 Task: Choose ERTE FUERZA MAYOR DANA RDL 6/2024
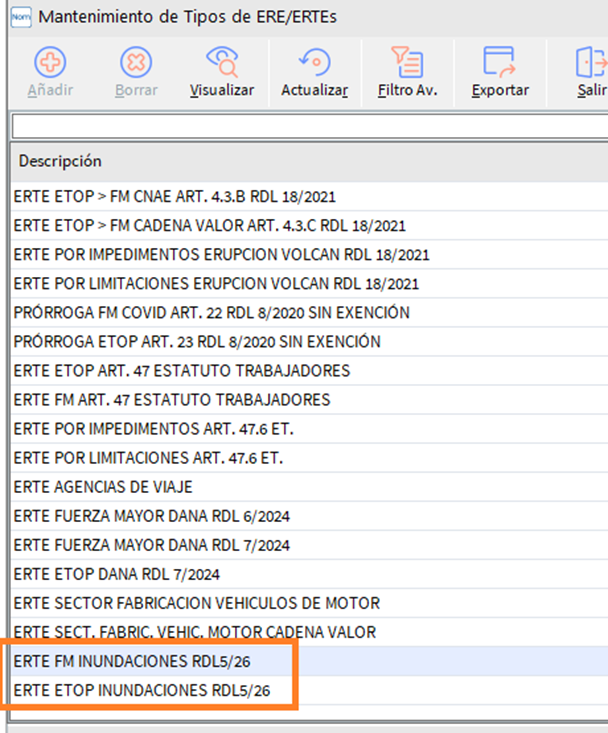point(152,516)
